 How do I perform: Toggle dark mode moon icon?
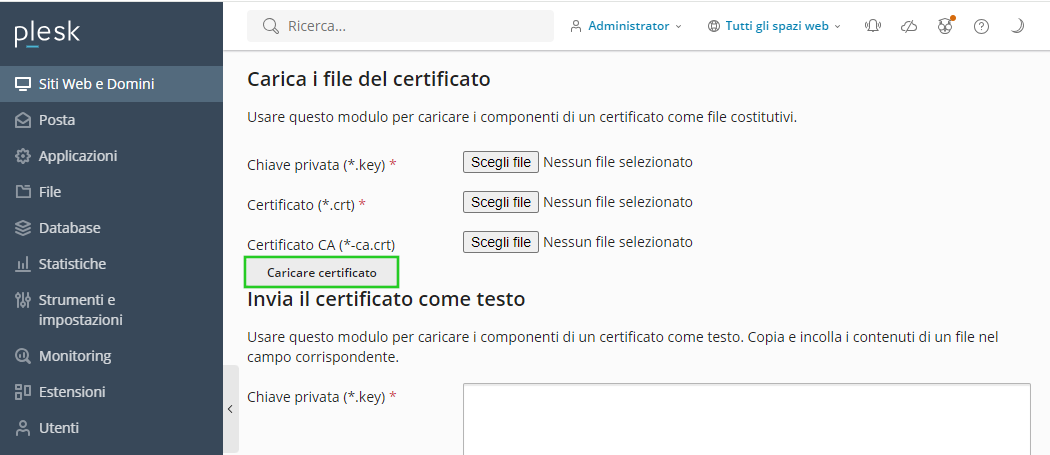pos(1017,26)
